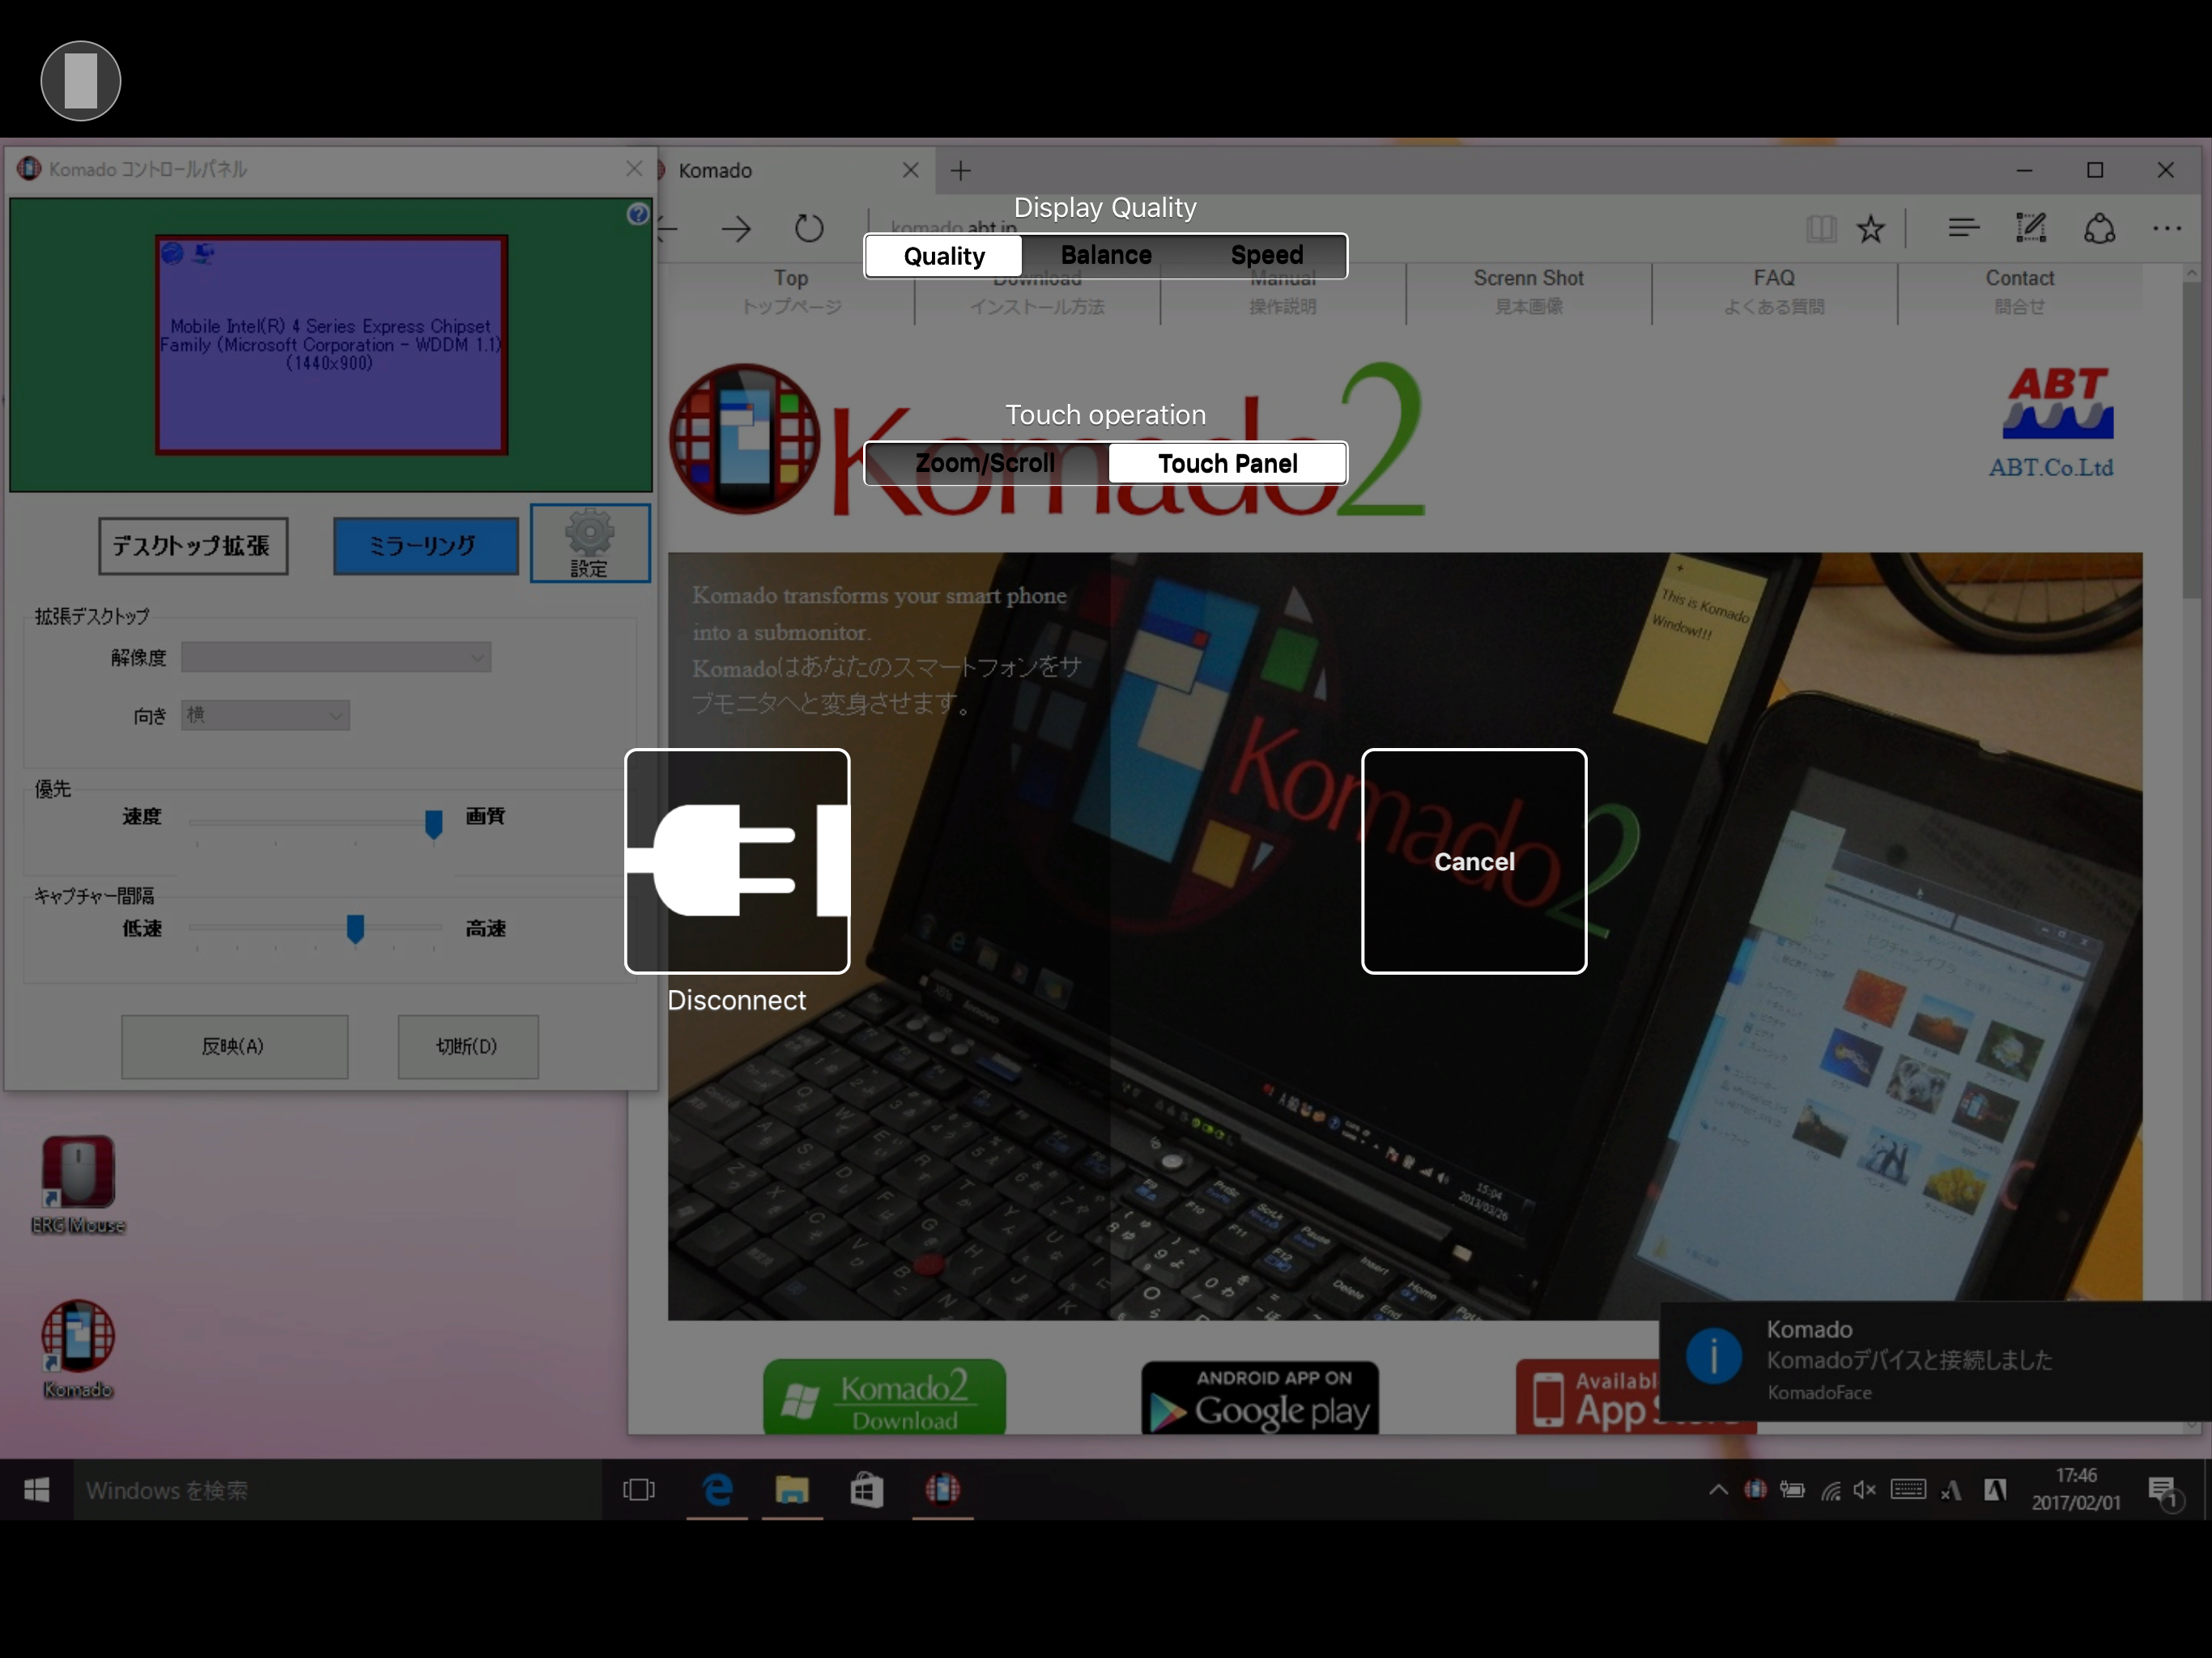This screenshot has height=1658, width=2212.
Task: Open the Top トップページ nav item
Action: 791,292
